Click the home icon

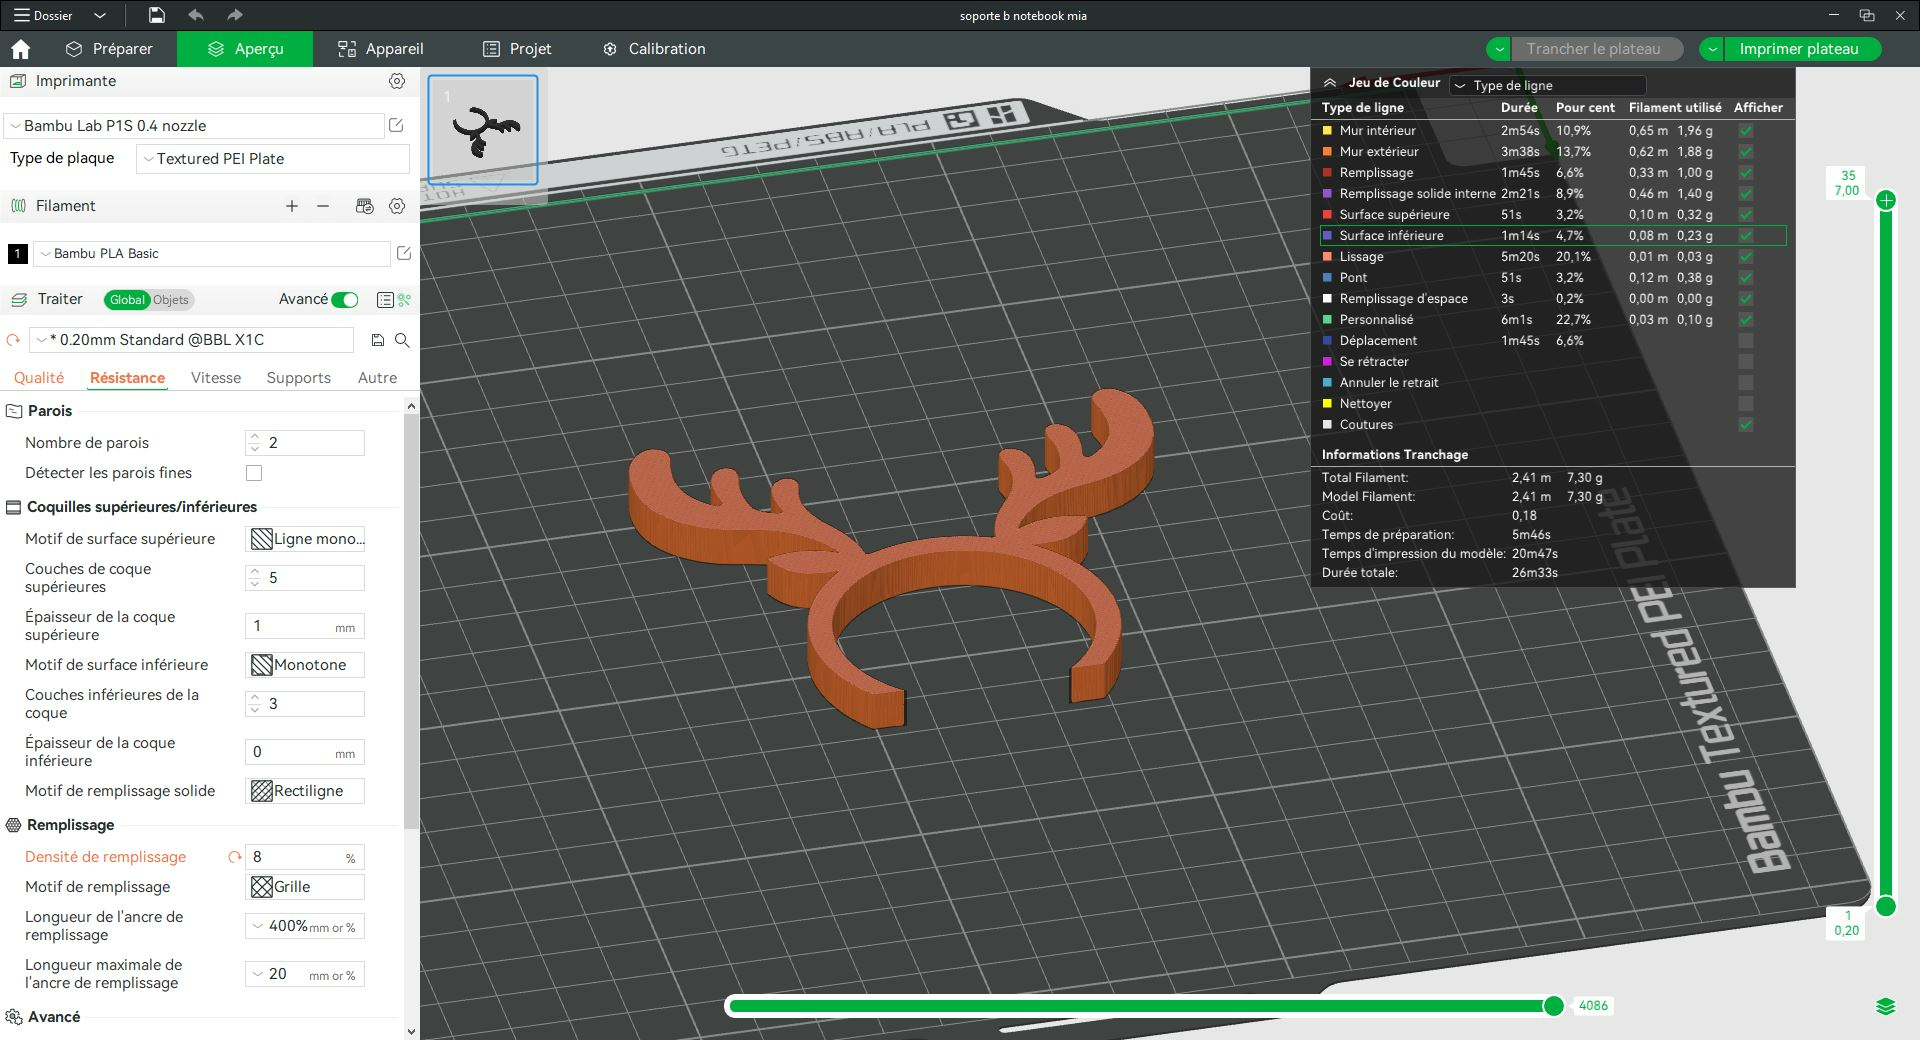click(x=20, y=49)
